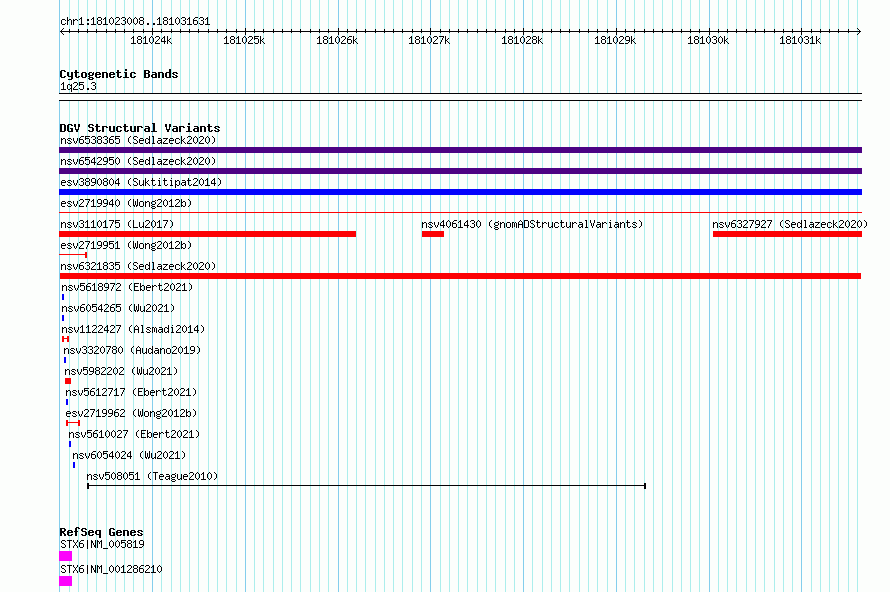
Task: Select the nsv1122427 small red marker
Action: [x=65, y=339]
